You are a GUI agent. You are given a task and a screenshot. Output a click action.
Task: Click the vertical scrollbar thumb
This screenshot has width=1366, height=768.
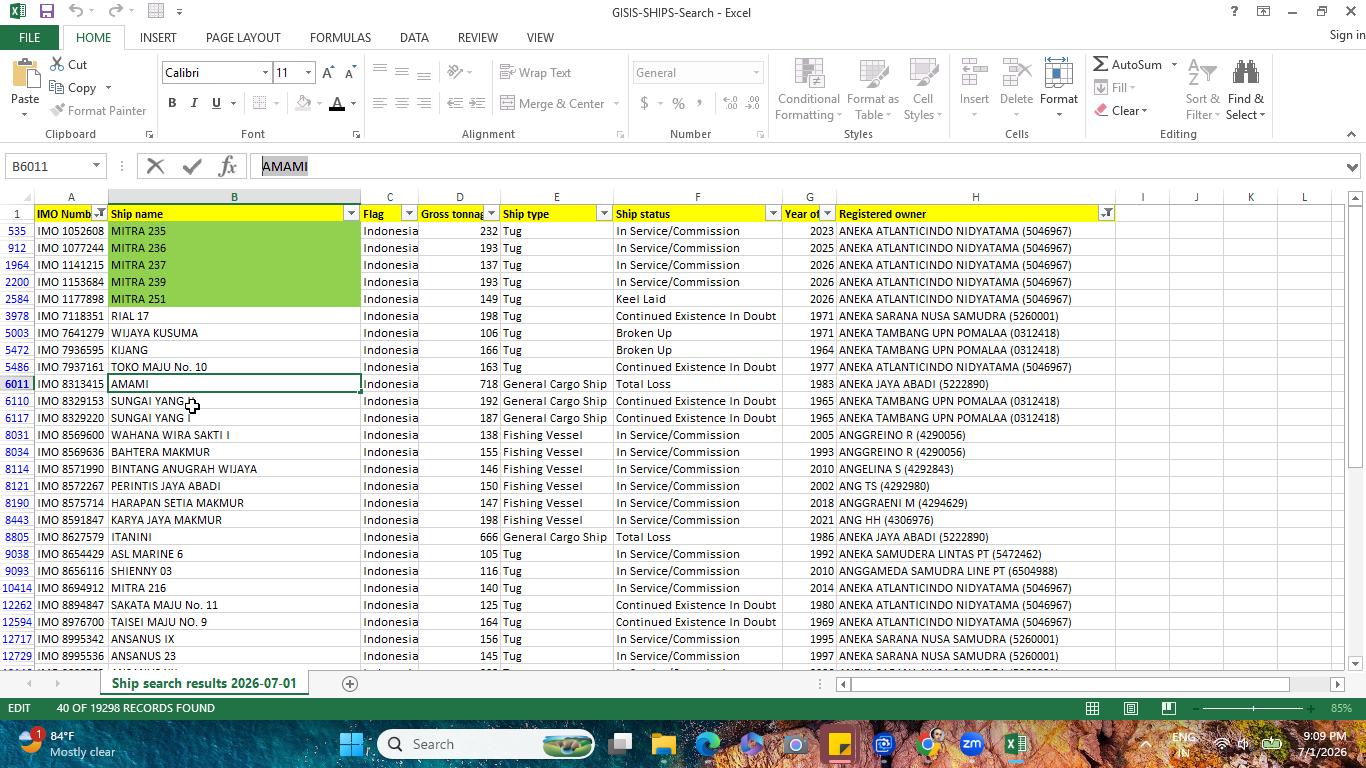(1355, 338)
